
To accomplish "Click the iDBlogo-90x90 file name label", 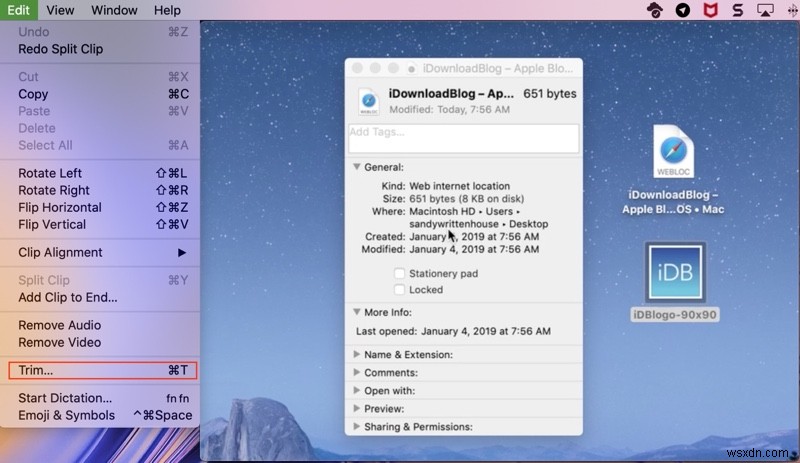I will pyautogui.click(x=674, y=315).
